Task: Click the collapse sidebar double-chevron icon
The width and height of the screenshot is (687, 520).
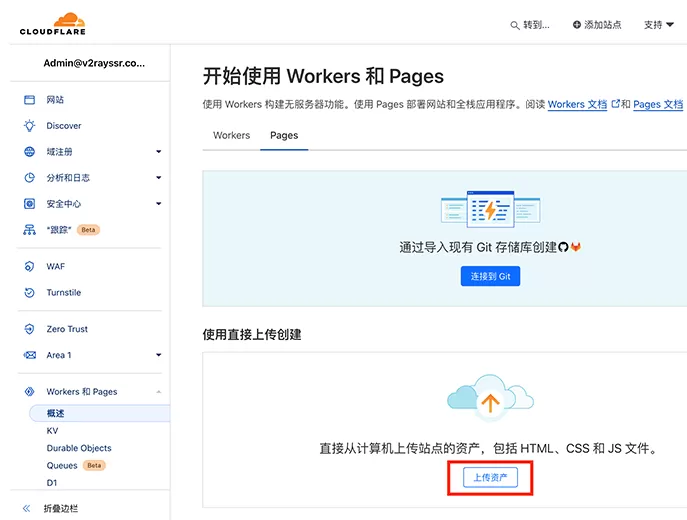Action: [x=27, y=508]
